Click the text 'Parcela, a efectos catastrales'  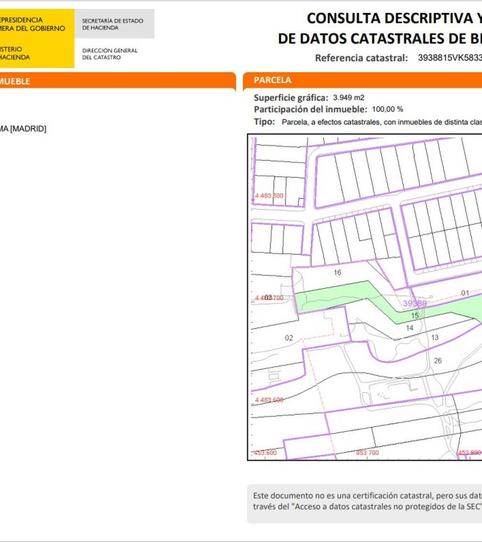click(x=331, y=122)
